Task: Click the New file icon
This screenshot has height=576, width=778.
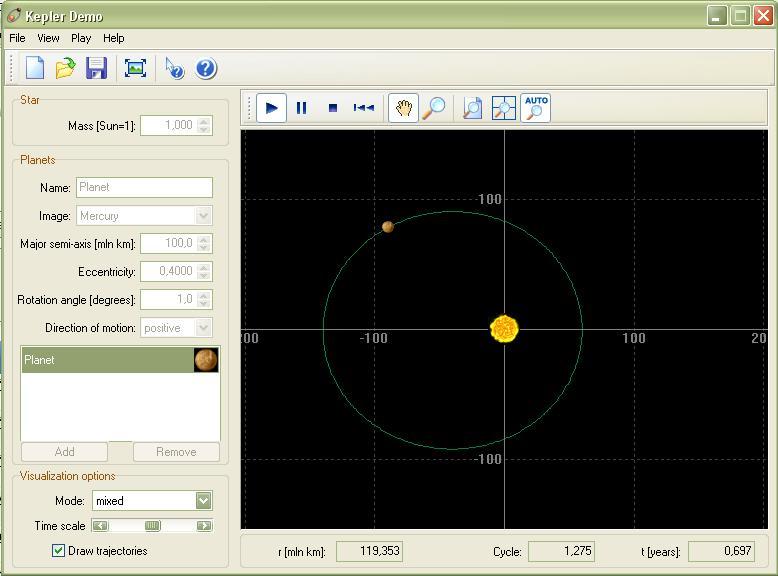Action: pyautogui.click(x=35, y=68)
